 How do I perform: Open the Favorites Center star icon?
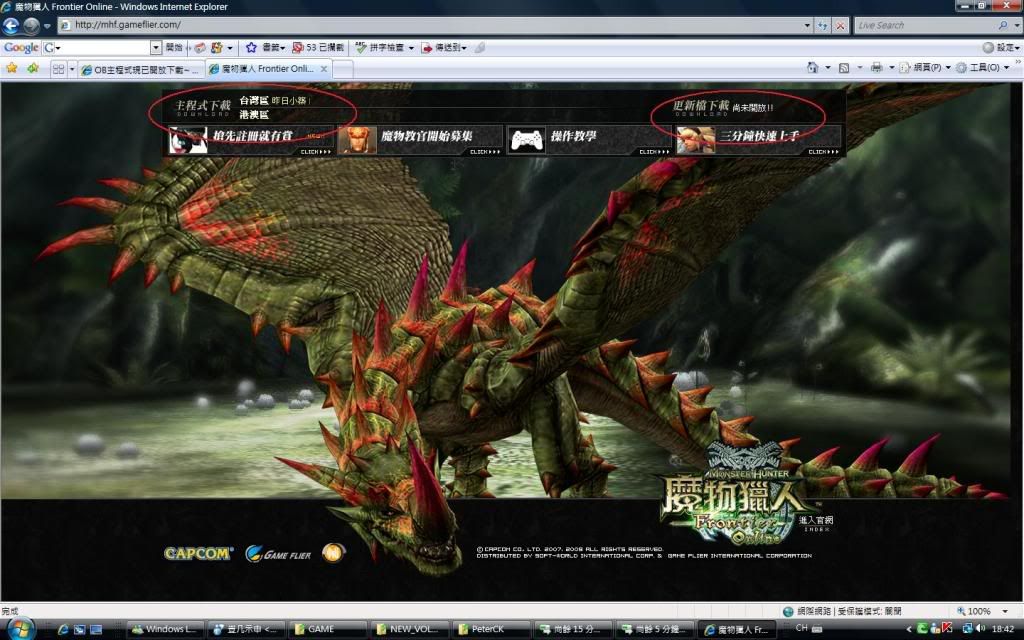click(12, 68)
